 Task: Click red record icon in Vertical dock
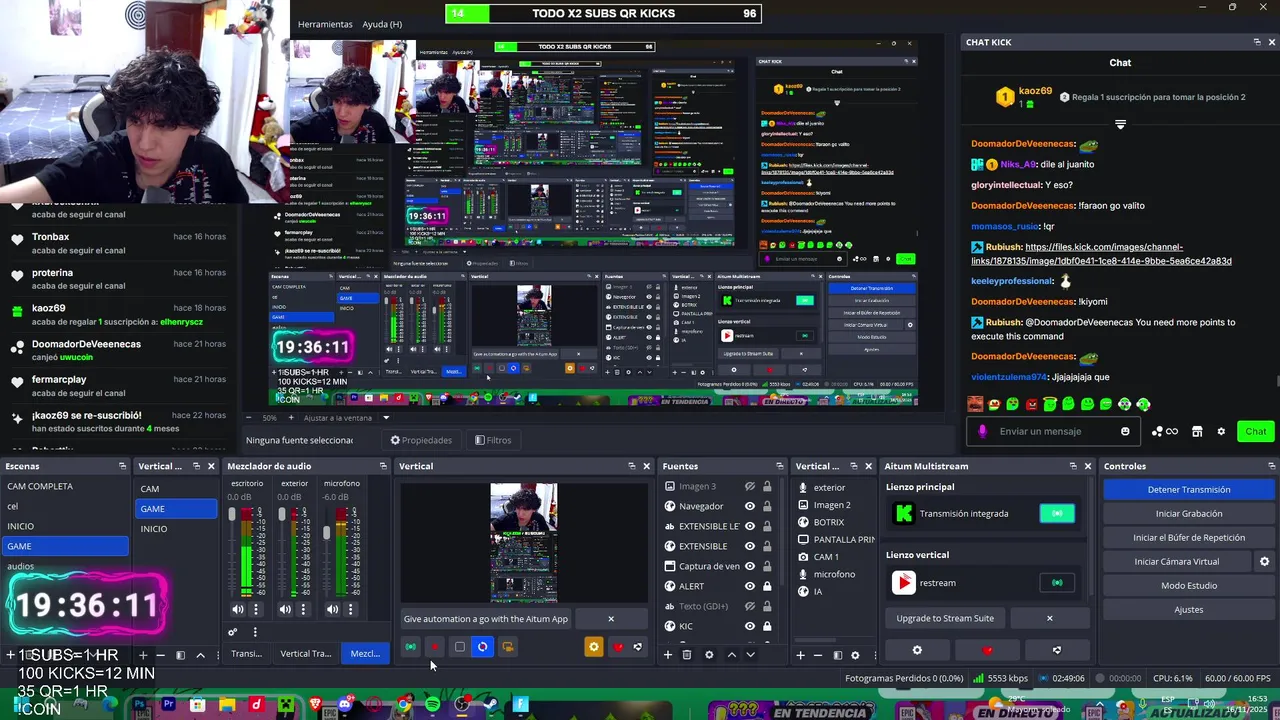point(435,647)
